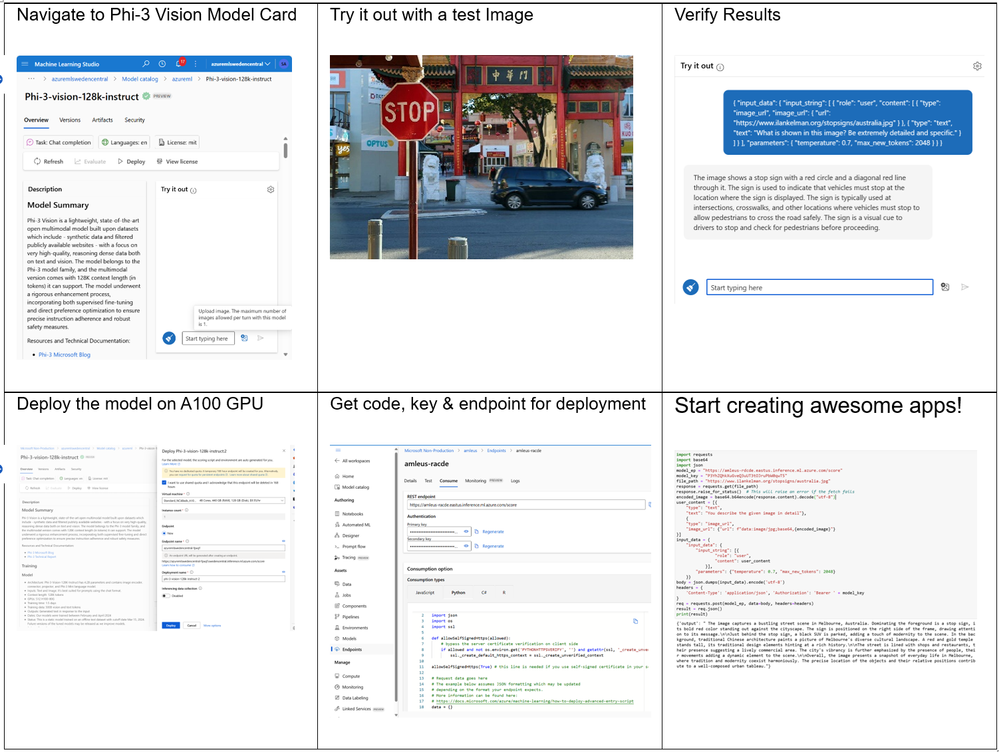
Task: Open the Test tab of amleus-racde
Action: (x=428, y=481)
